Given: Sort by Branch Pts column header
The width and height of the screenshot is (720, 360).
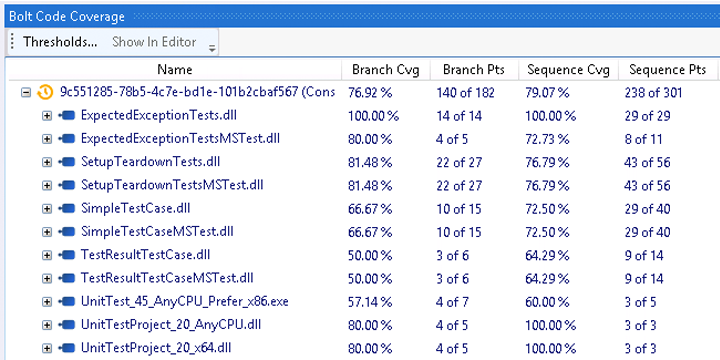Looking at the screenshot, I should (x=474, y=70).
